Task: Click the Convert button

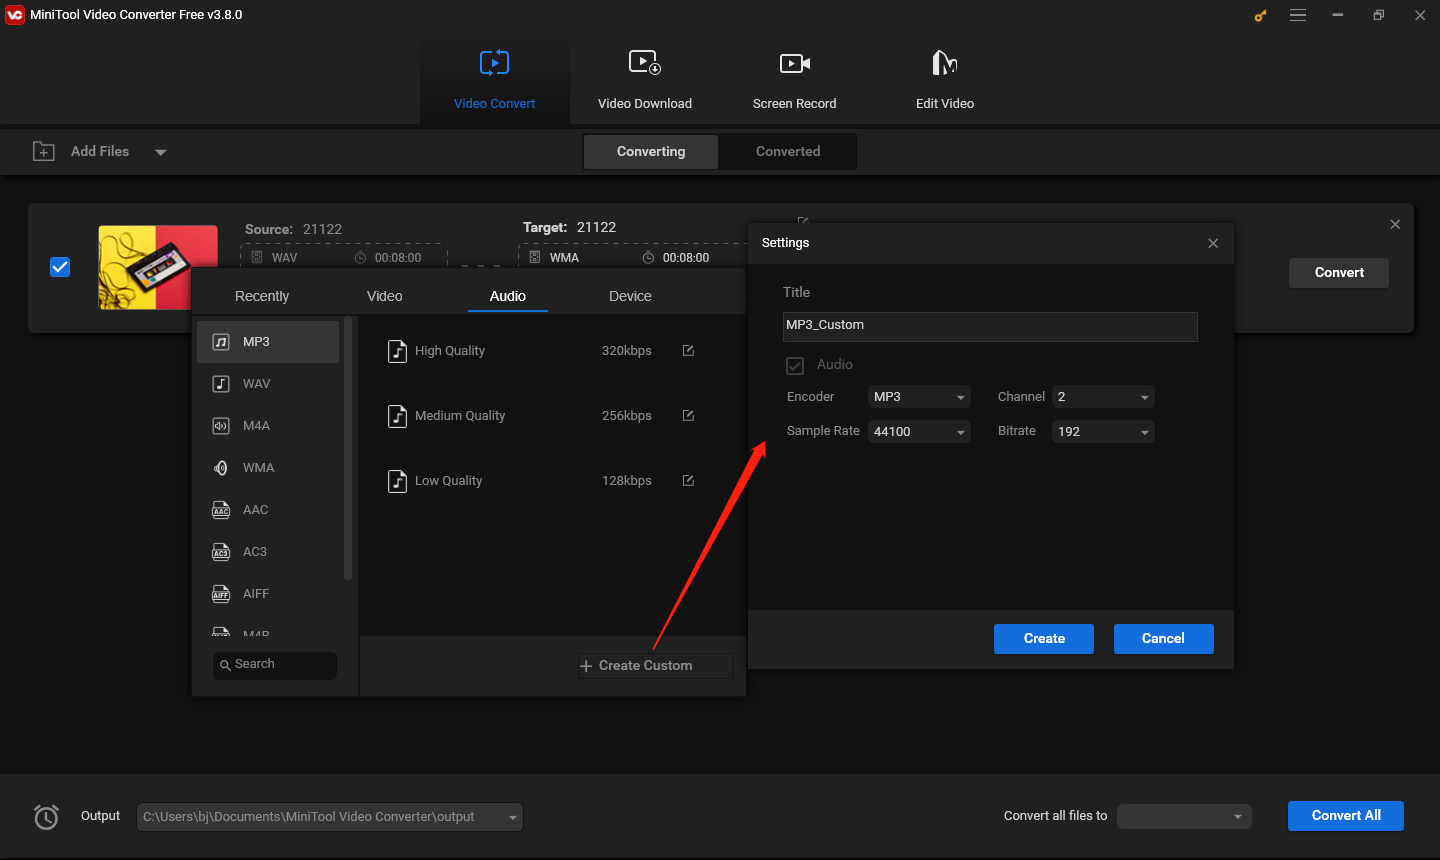Action: pos(1339,273)
